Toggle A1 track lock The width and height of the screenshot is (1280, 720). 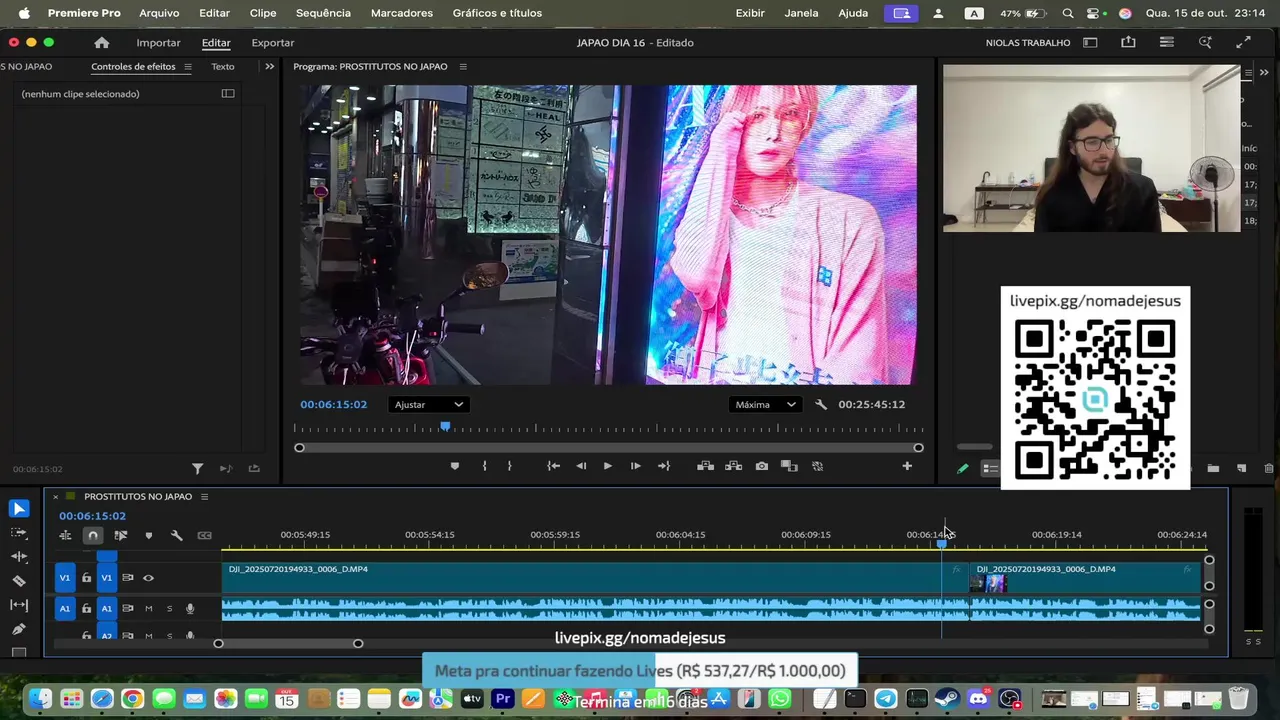(x=86, y=608)
